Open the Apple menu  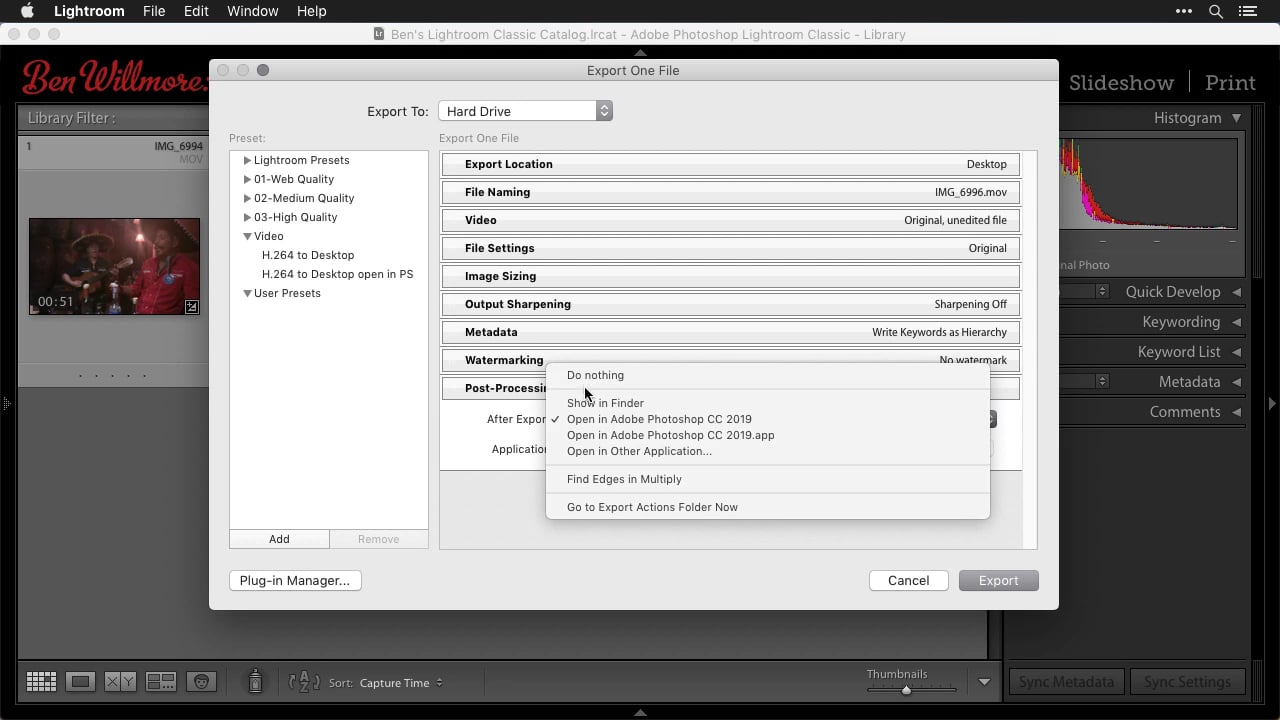(28, 11)
